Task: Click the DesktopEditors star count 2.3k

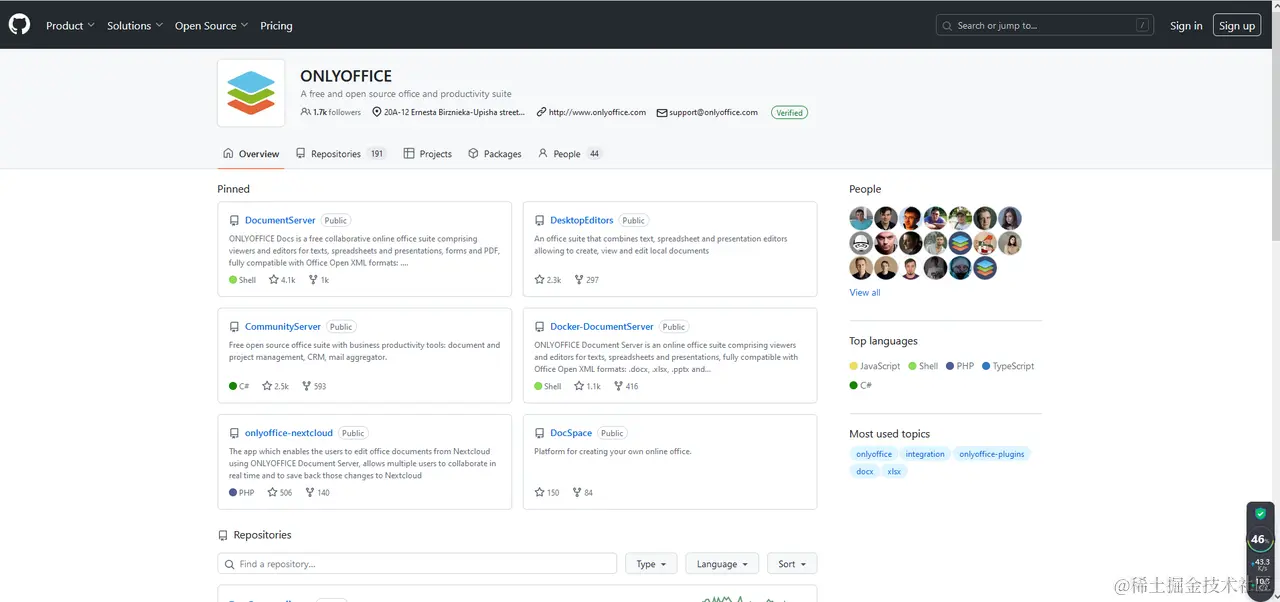Action: [548, 280]
